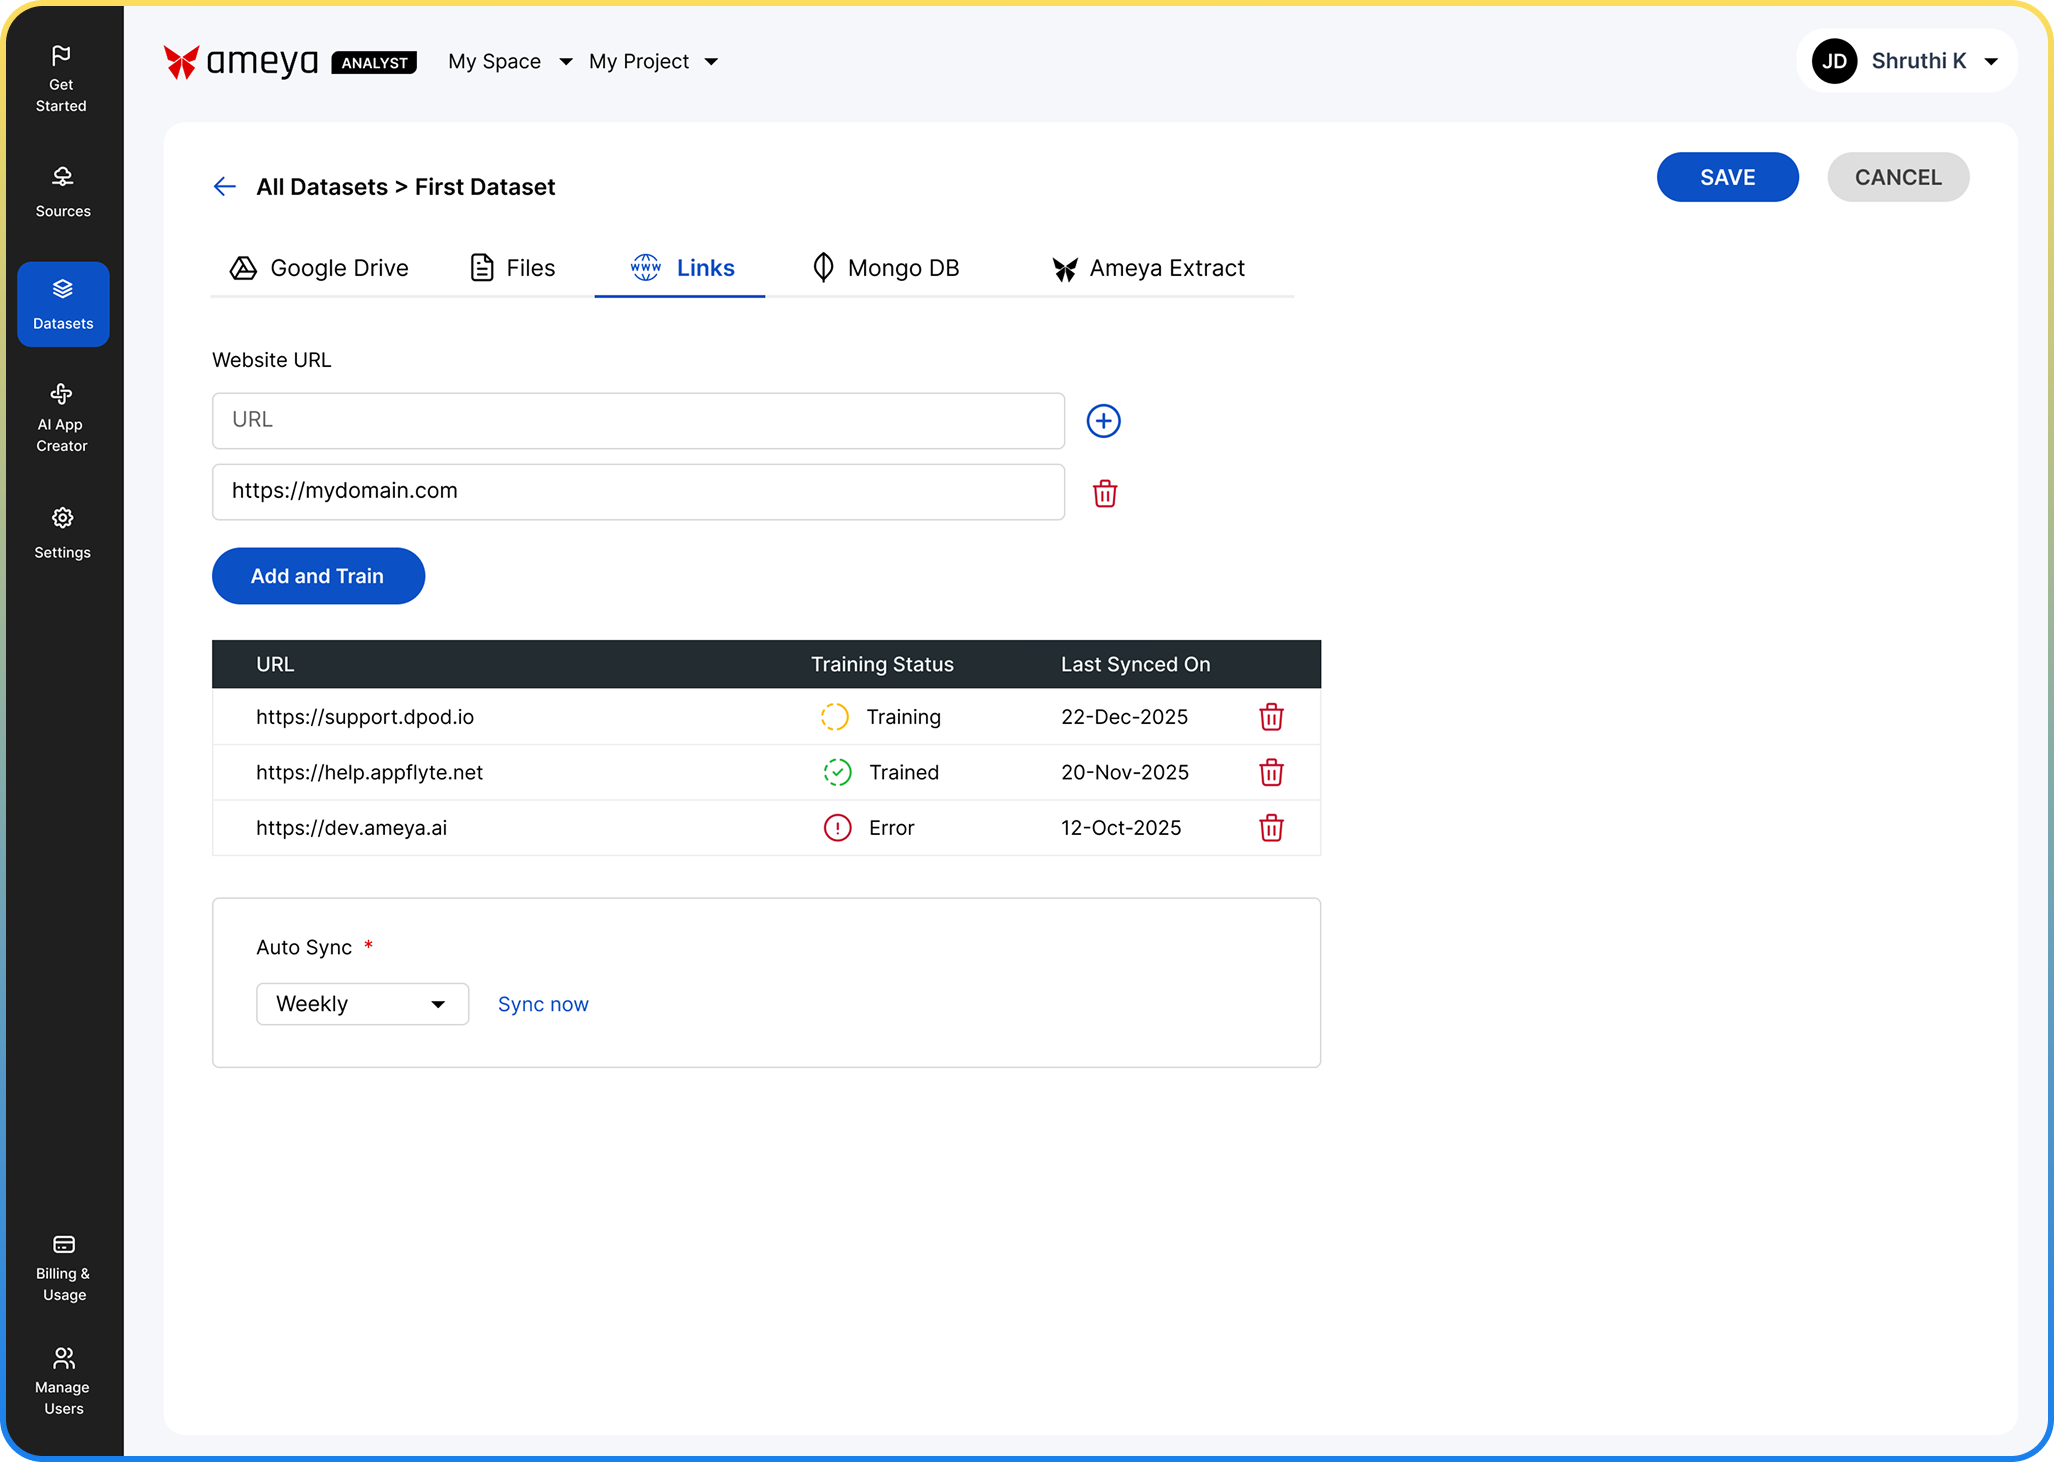Click the Add and Train button
Image resolution: width=2054 pixels, height=1462 pixels.
click(318, 576)
